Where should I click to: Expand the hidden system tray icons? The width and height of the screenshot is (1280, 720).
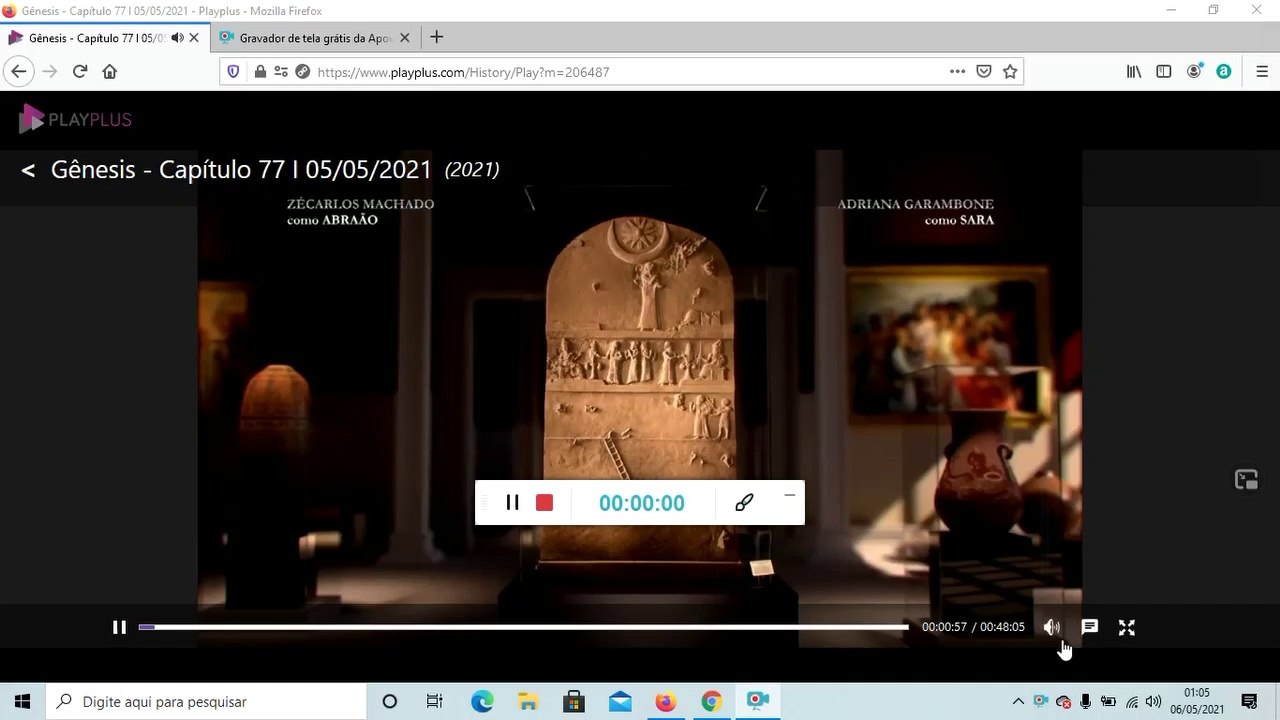tap(1018, 701)
